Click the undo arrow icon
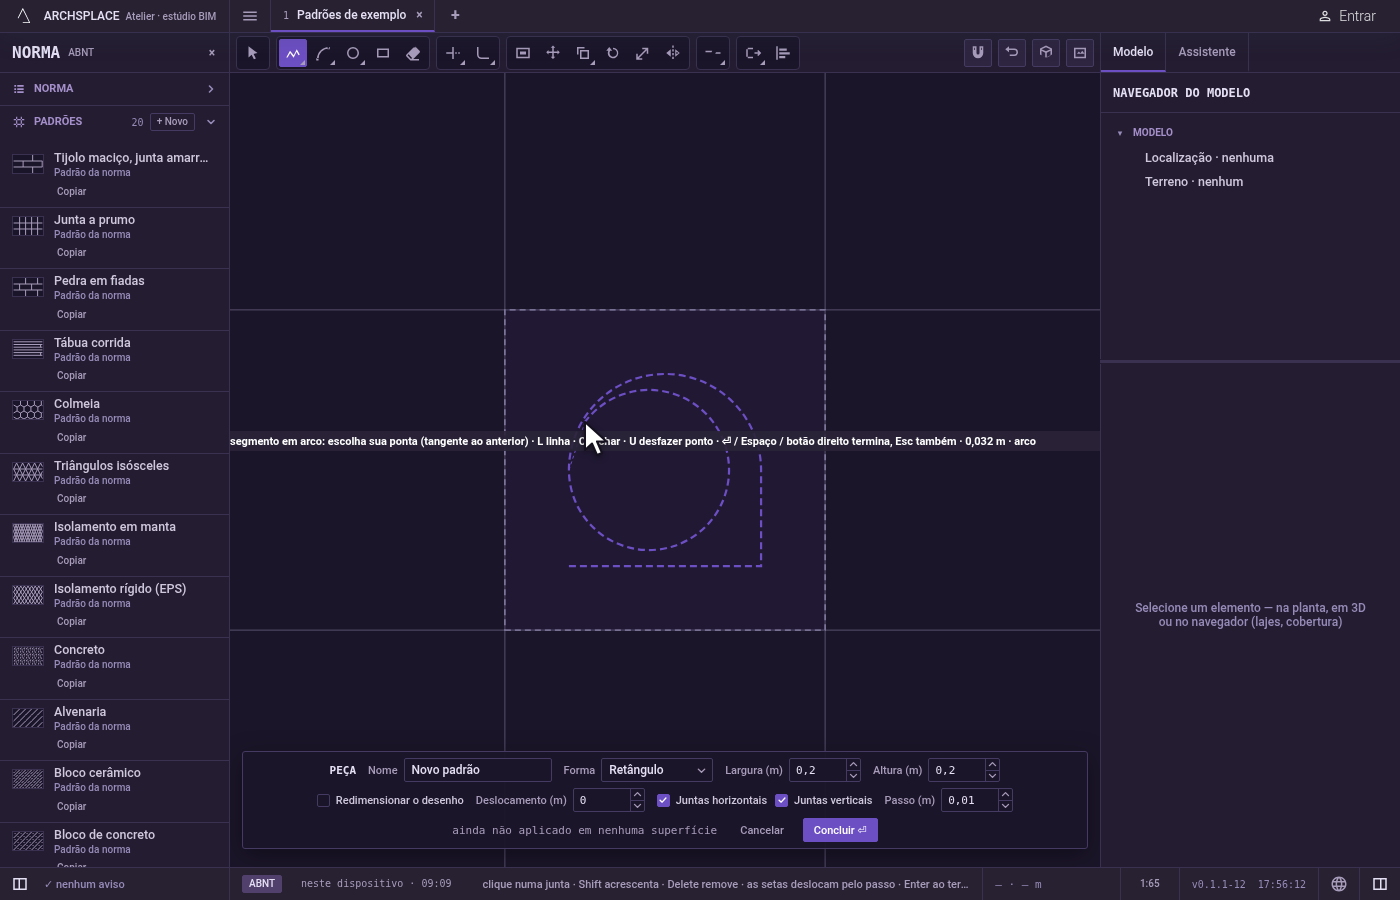The image size is (1400, 900). tap(1012, 53)
